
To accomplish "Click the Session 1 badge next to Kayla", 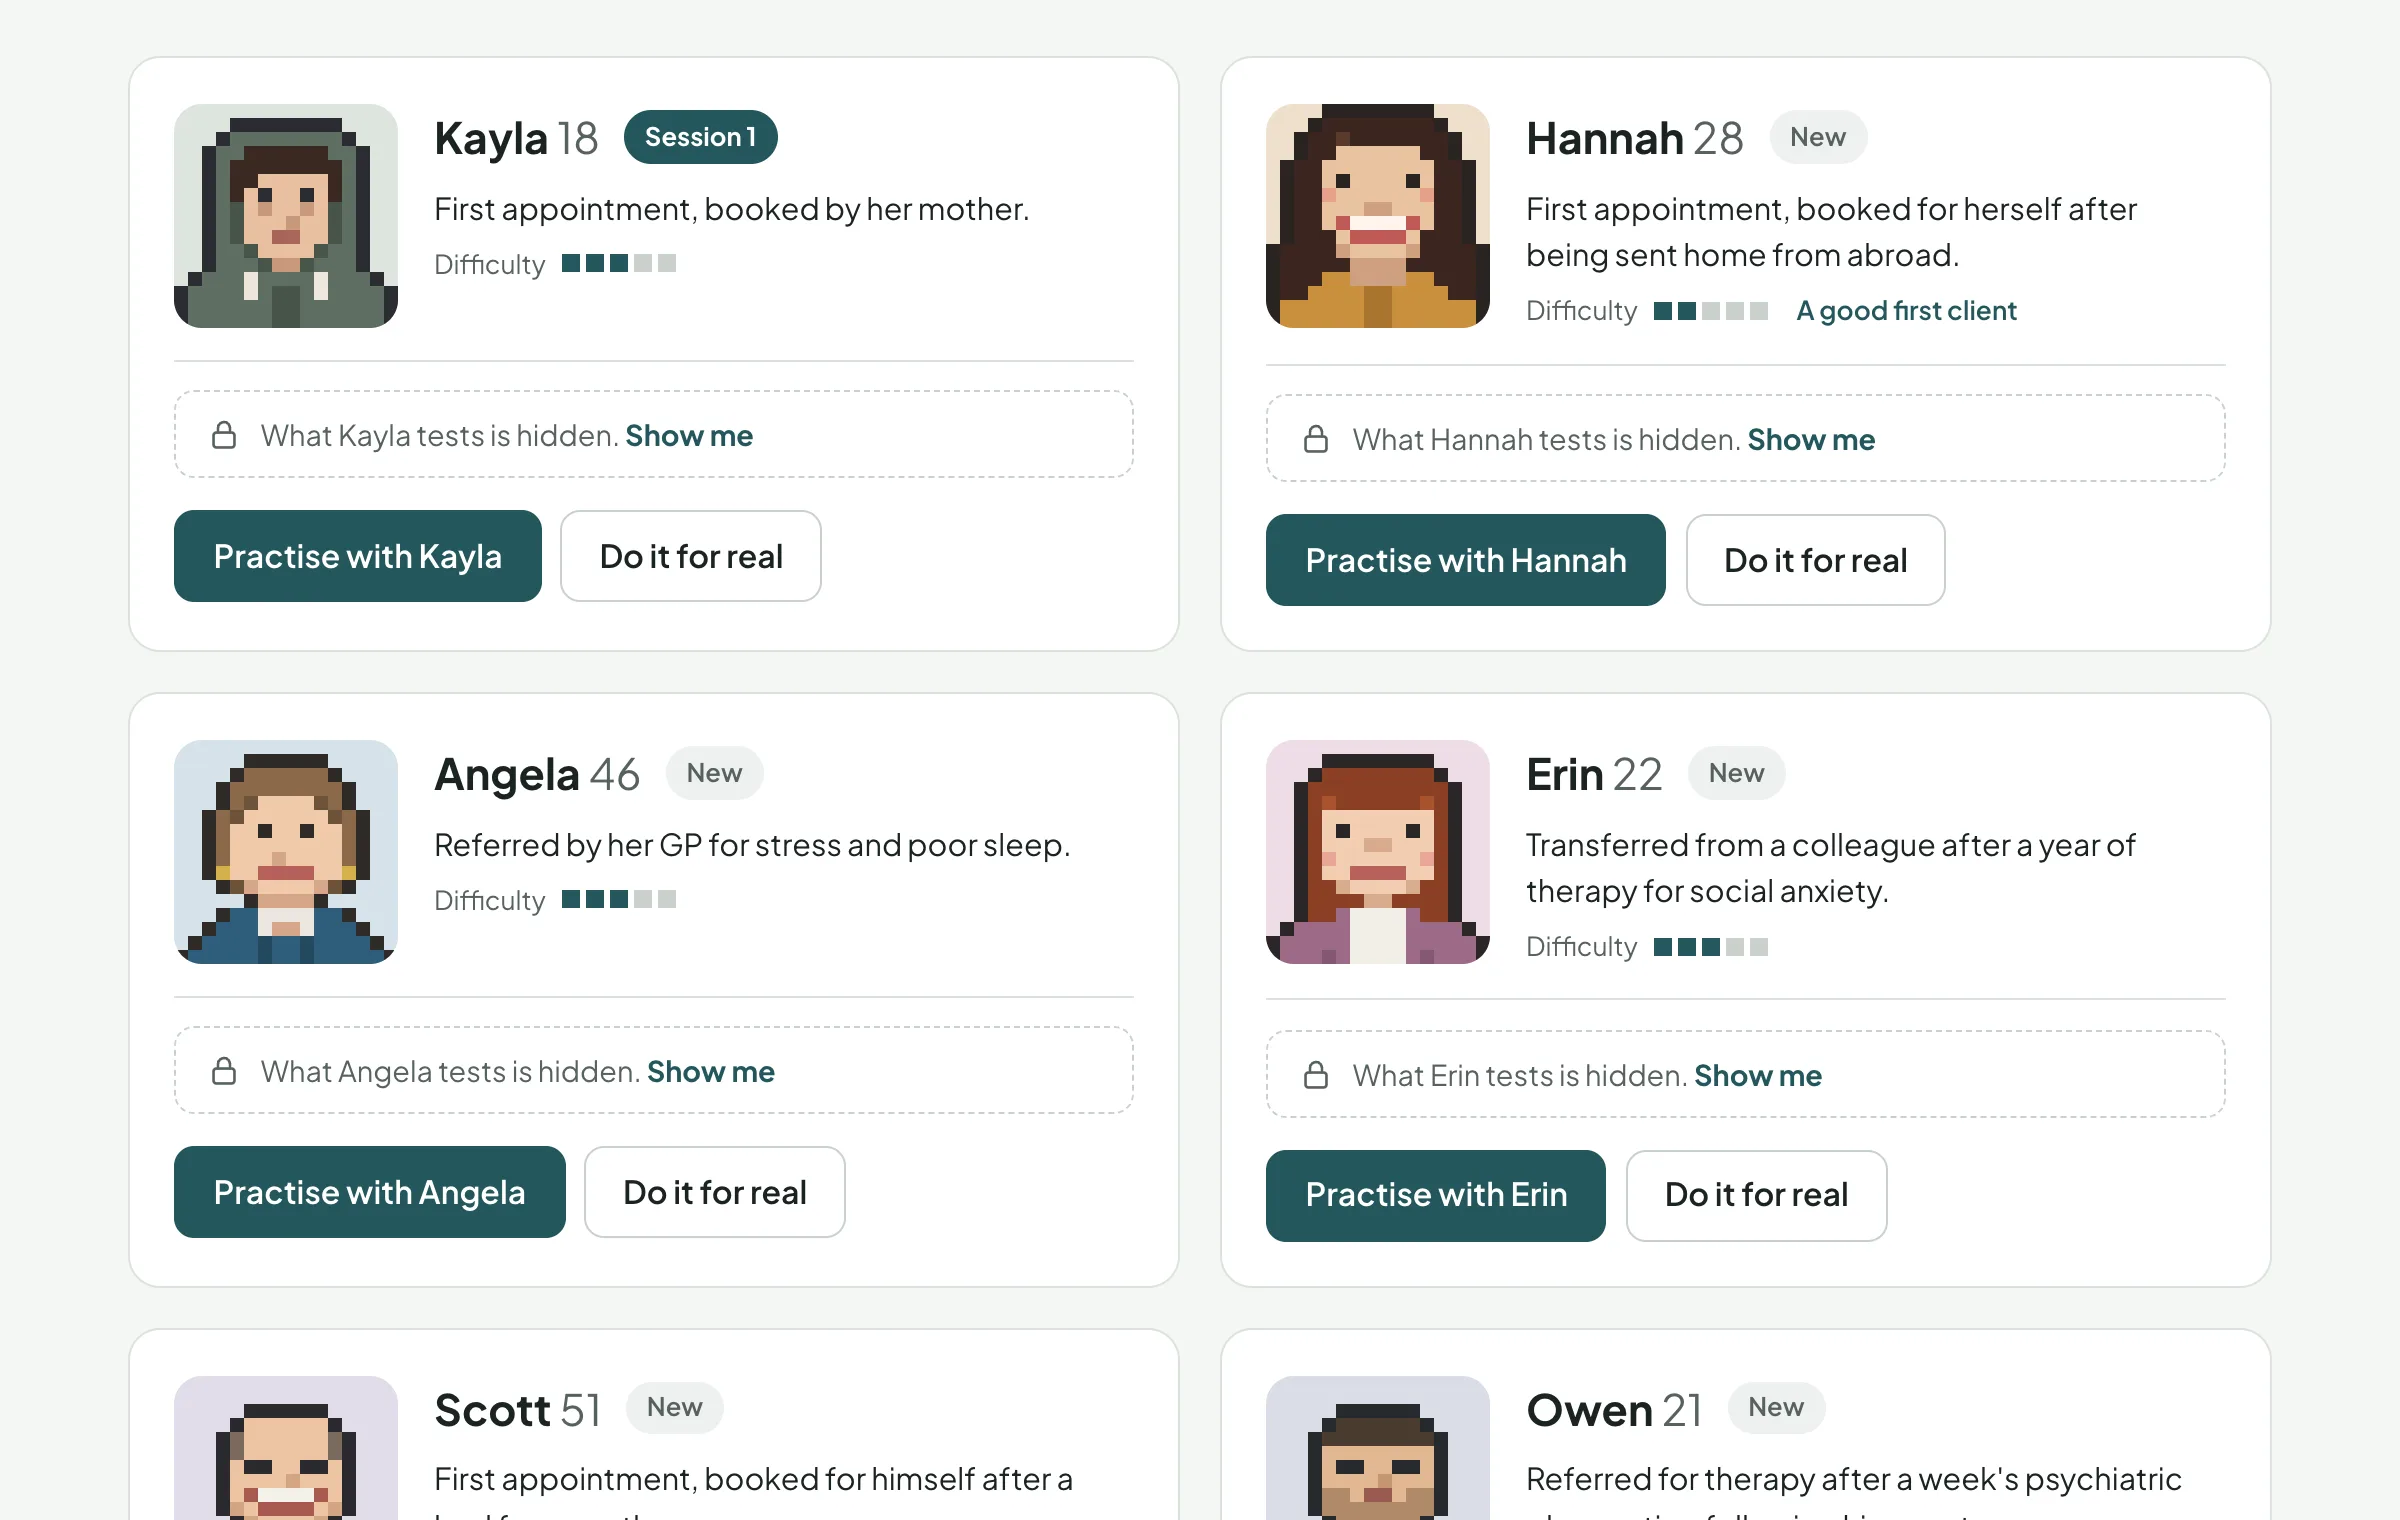I will pyautogui.click(x=701, y=137).
